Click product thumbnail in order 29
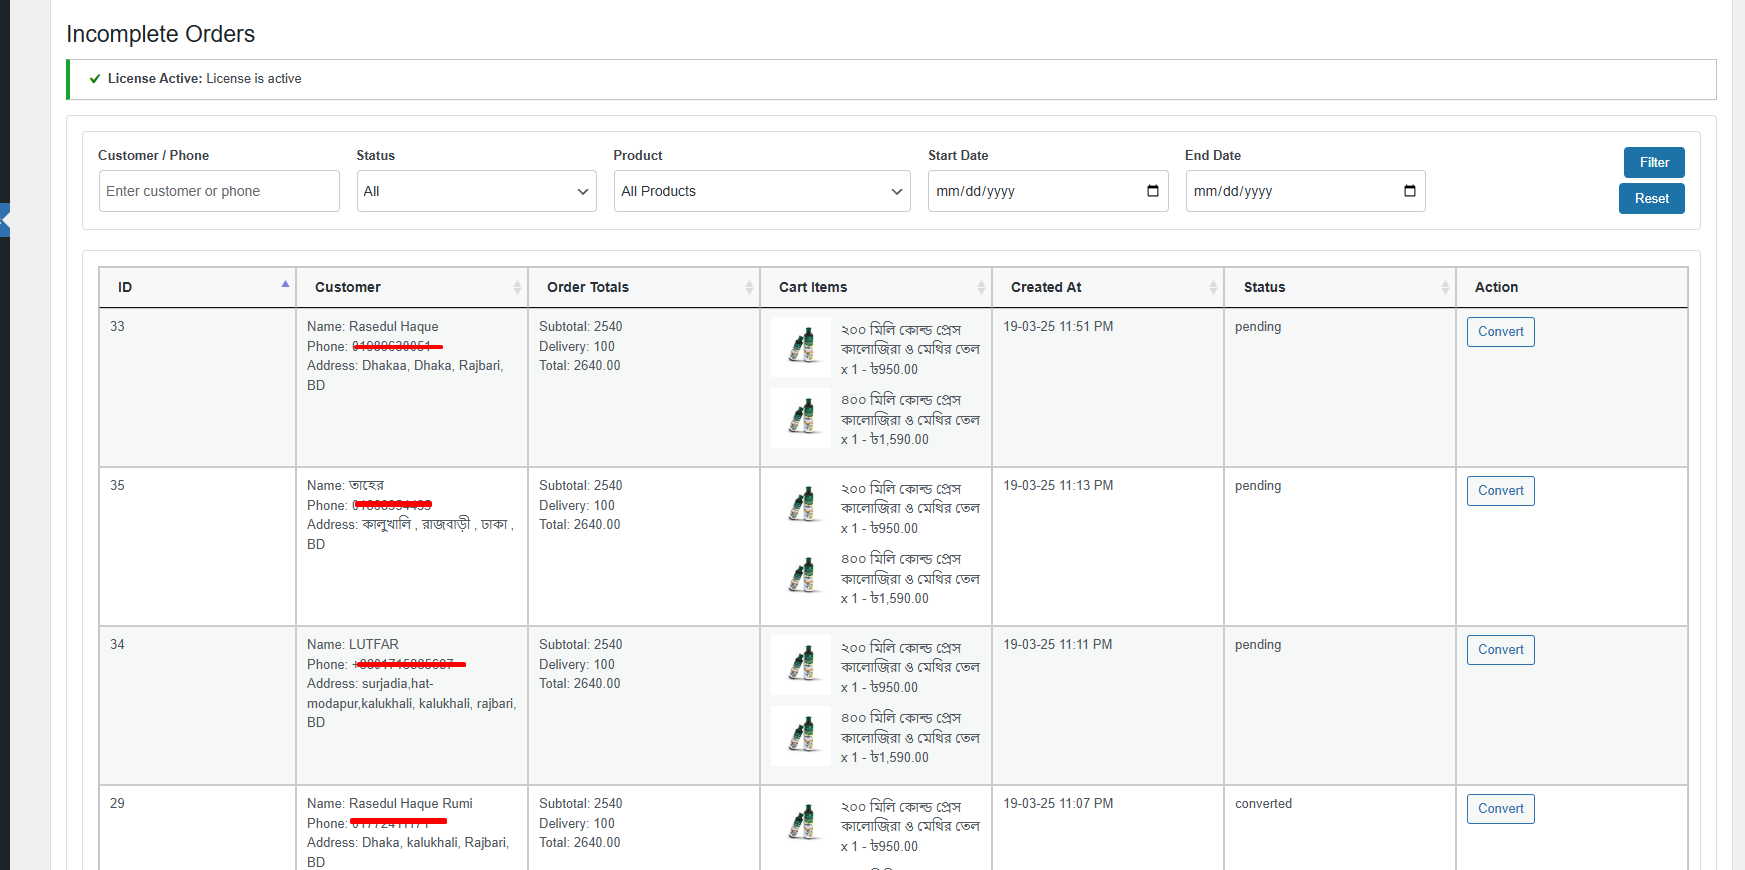1745x870 pixels. [x=801, y=824]
